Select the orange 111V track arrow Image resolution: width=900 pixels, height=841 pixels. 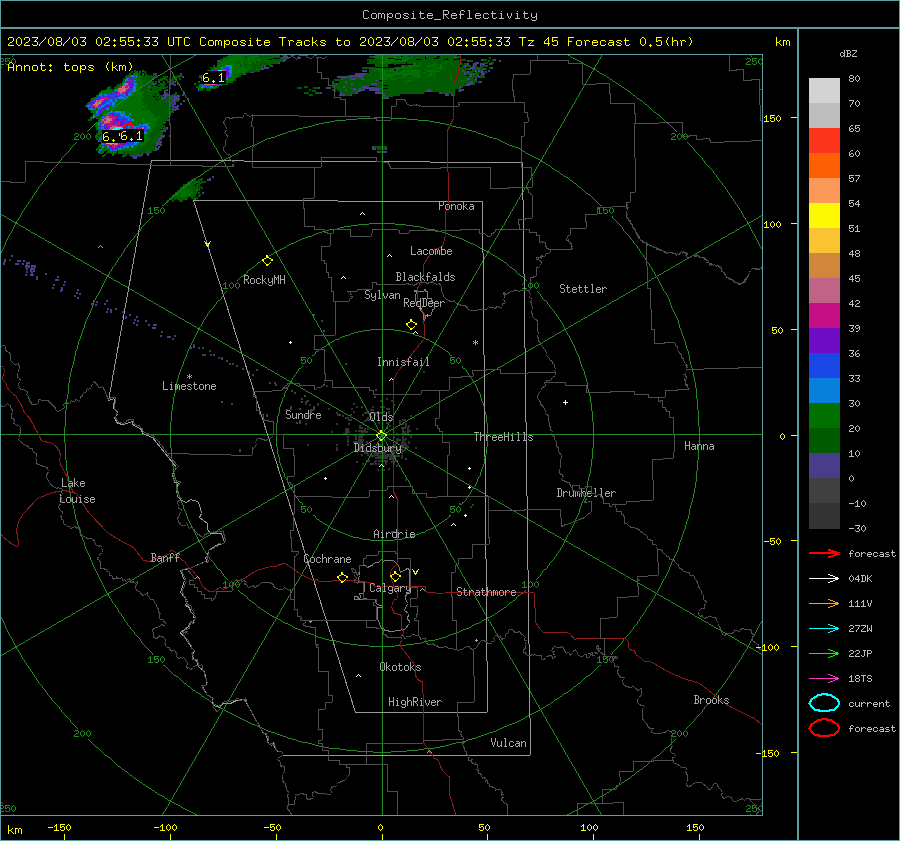824,603
